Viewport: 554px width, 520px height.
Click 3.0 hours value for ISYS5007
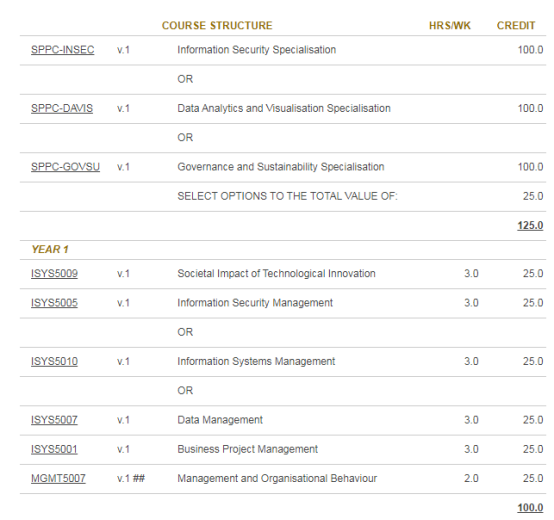coord(471,420)
